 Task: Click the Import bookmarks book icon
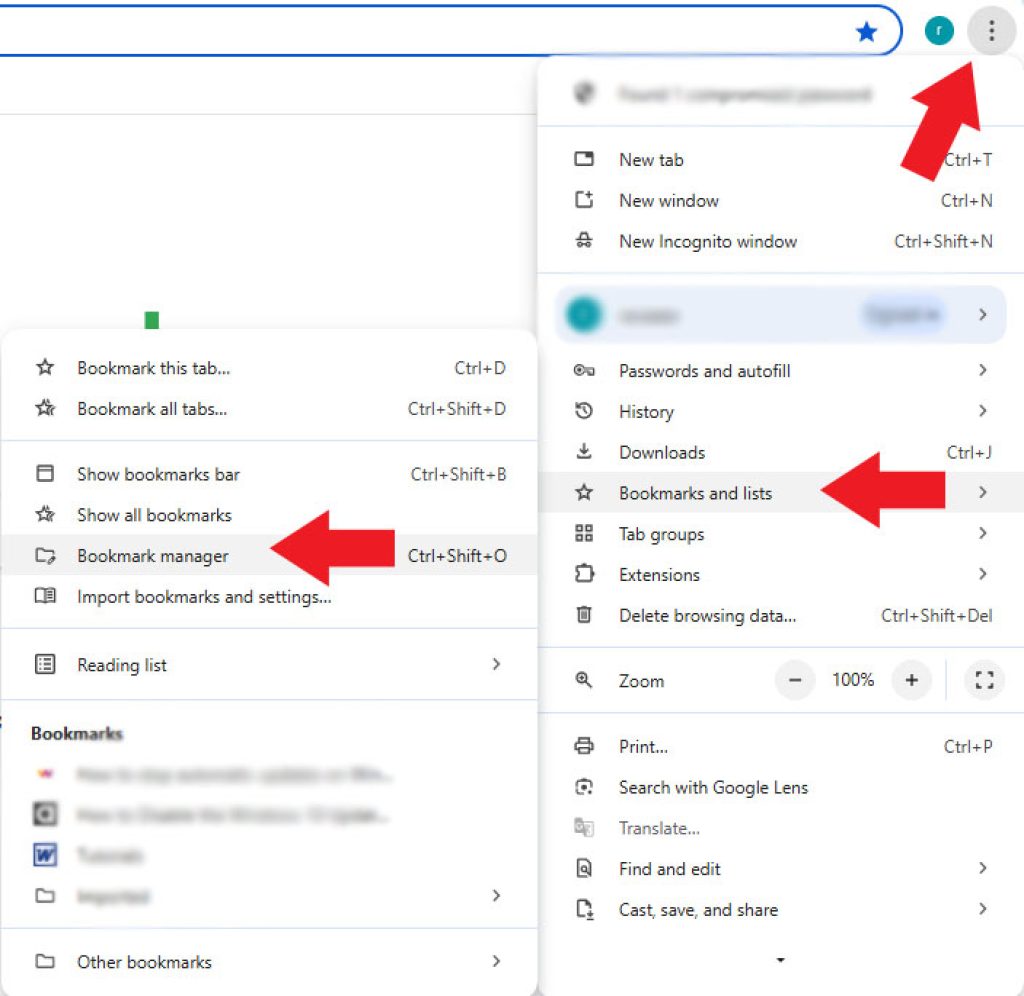44,596
